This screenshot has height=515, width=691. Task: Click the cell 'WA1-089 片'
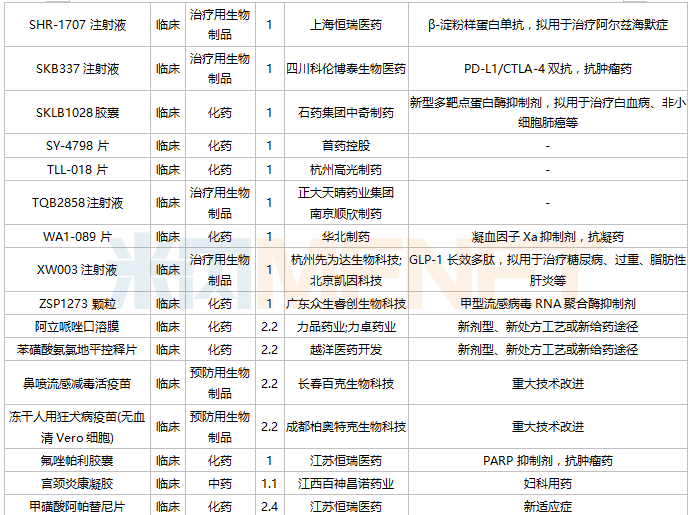[78, 237]
